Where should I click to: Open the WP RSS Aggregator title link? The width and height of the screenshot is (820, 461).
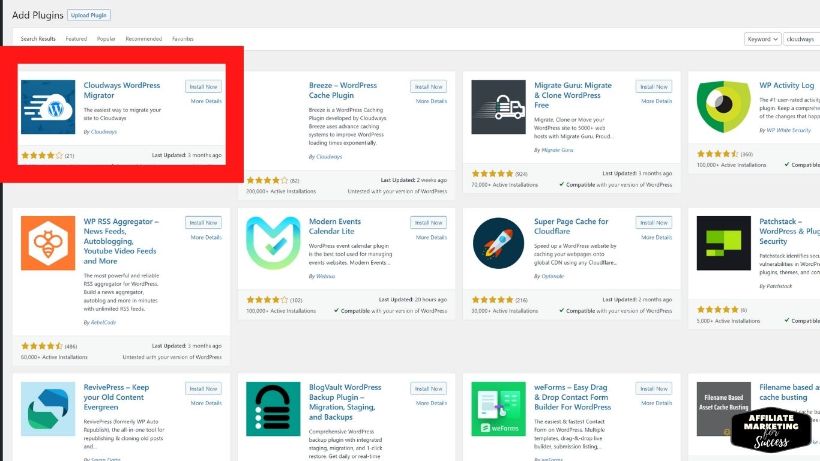point(121,241)
